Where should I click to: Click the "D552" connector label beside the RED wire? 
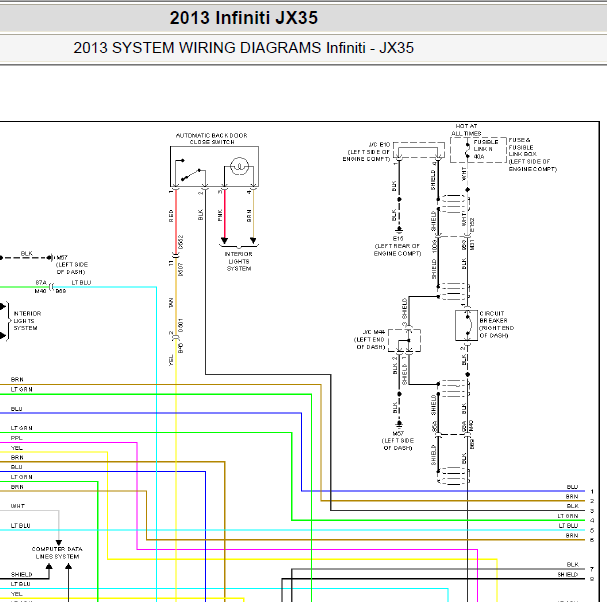coord(181,242)
